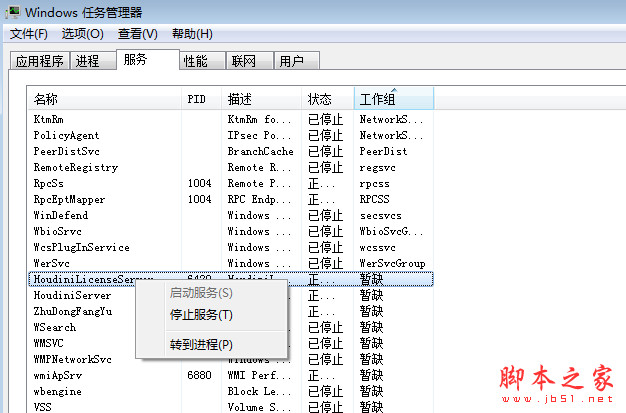Image resolution: width=626 pixels, height=413 pixels.
Task: Select the RemoteRegistry service row
Action: [x=231, y=167]
